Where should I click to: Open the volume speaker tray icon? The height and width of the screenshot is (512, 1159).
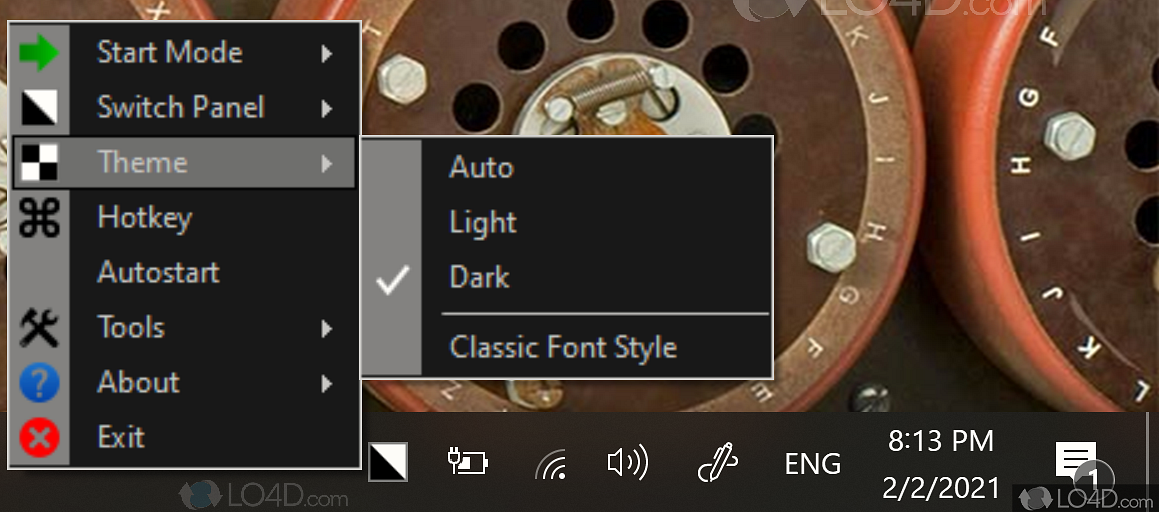(627, 463)
